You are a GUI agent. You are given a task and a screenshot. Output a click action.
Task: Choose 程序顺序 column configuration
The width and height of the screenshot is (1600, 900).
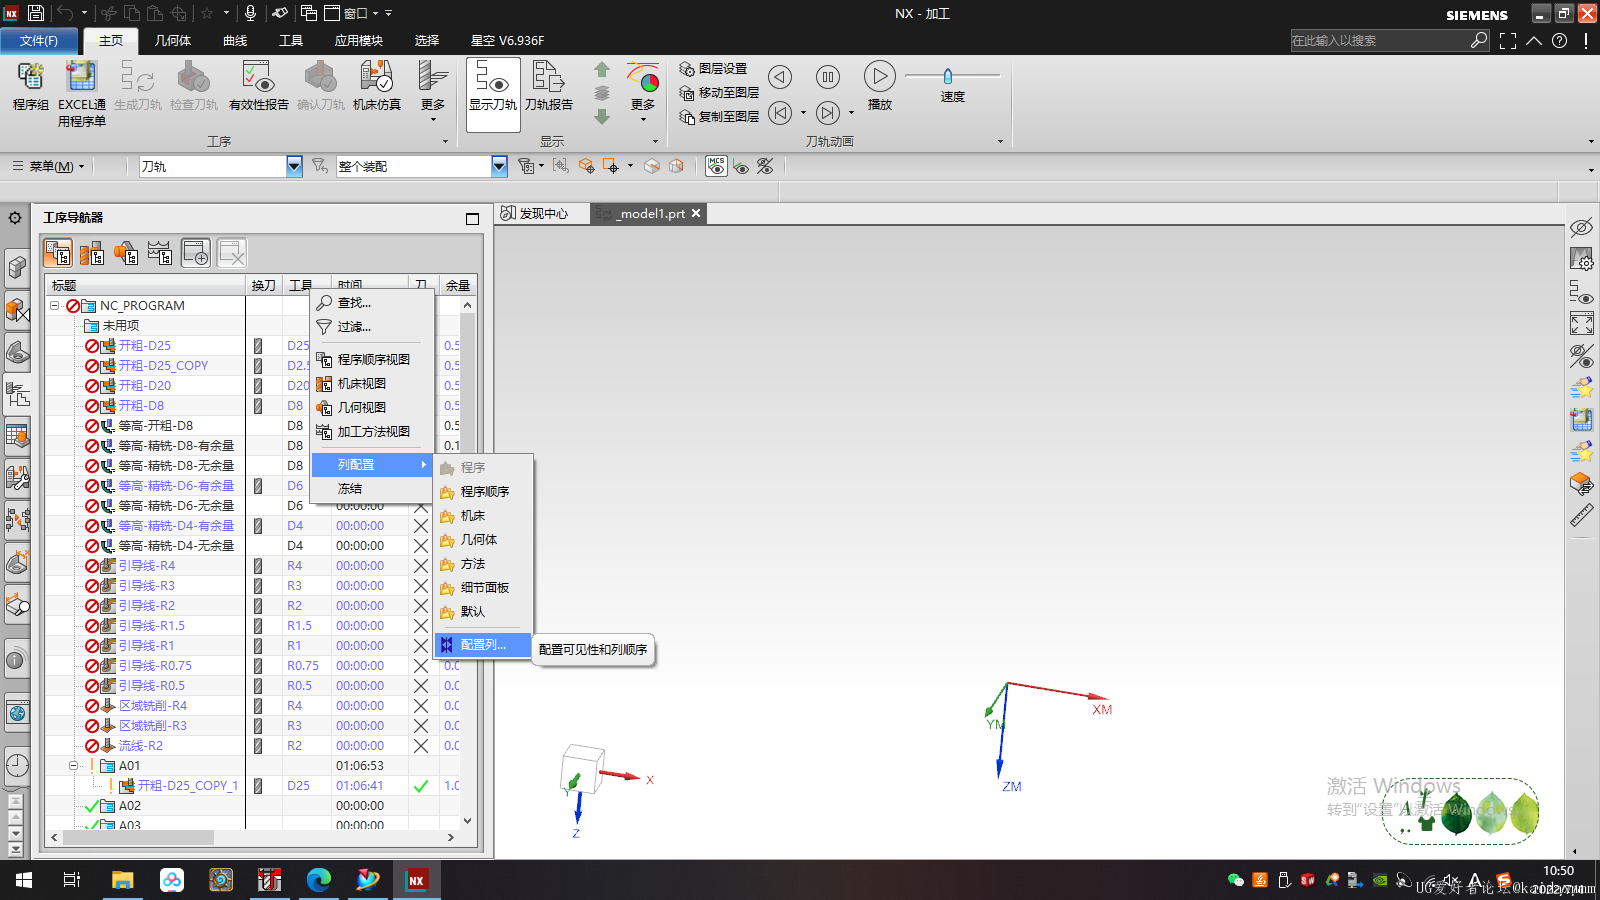click(x=484, y=492)
